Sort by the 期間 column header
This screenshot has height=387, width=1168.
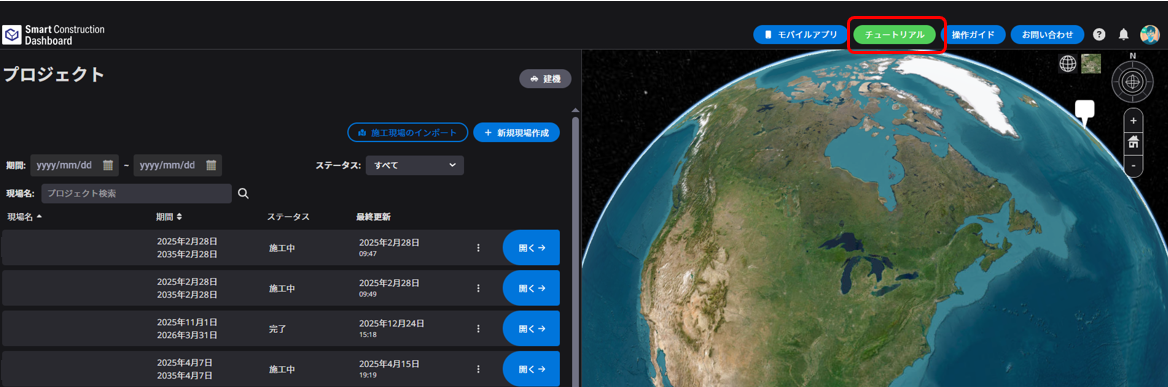click(169, 217)
